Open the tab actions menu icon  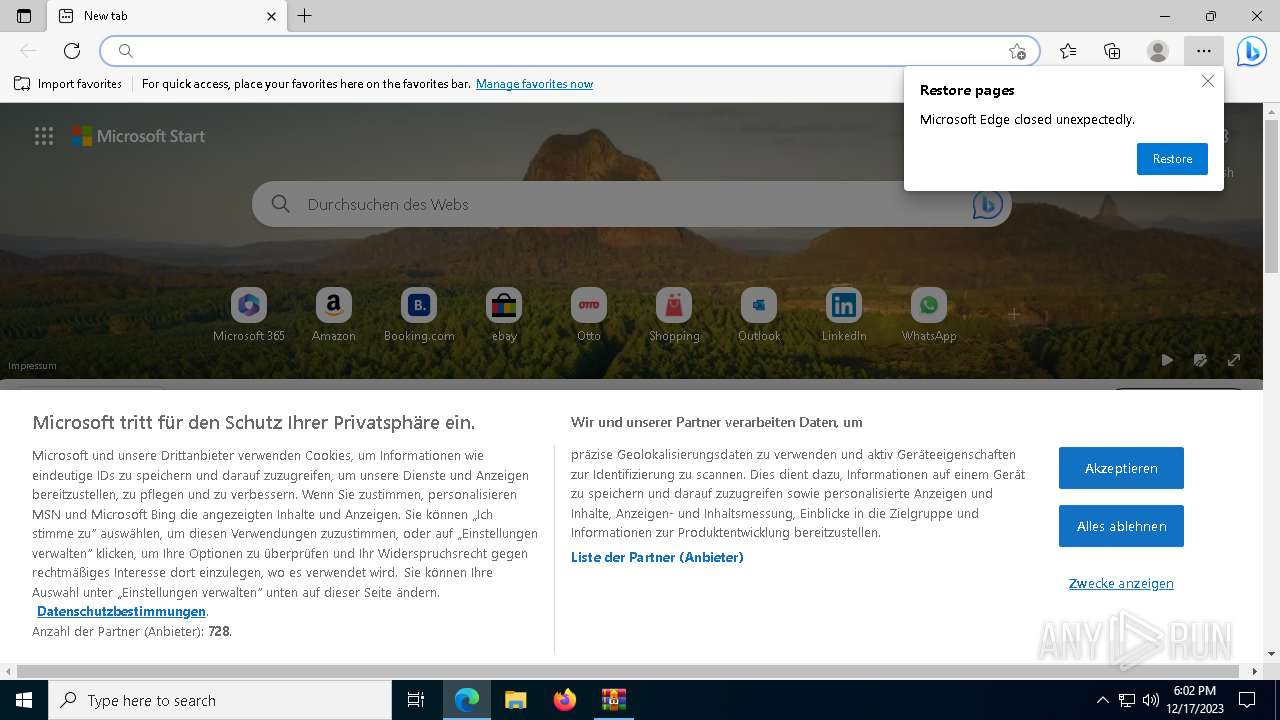click(x=24, y=16)
